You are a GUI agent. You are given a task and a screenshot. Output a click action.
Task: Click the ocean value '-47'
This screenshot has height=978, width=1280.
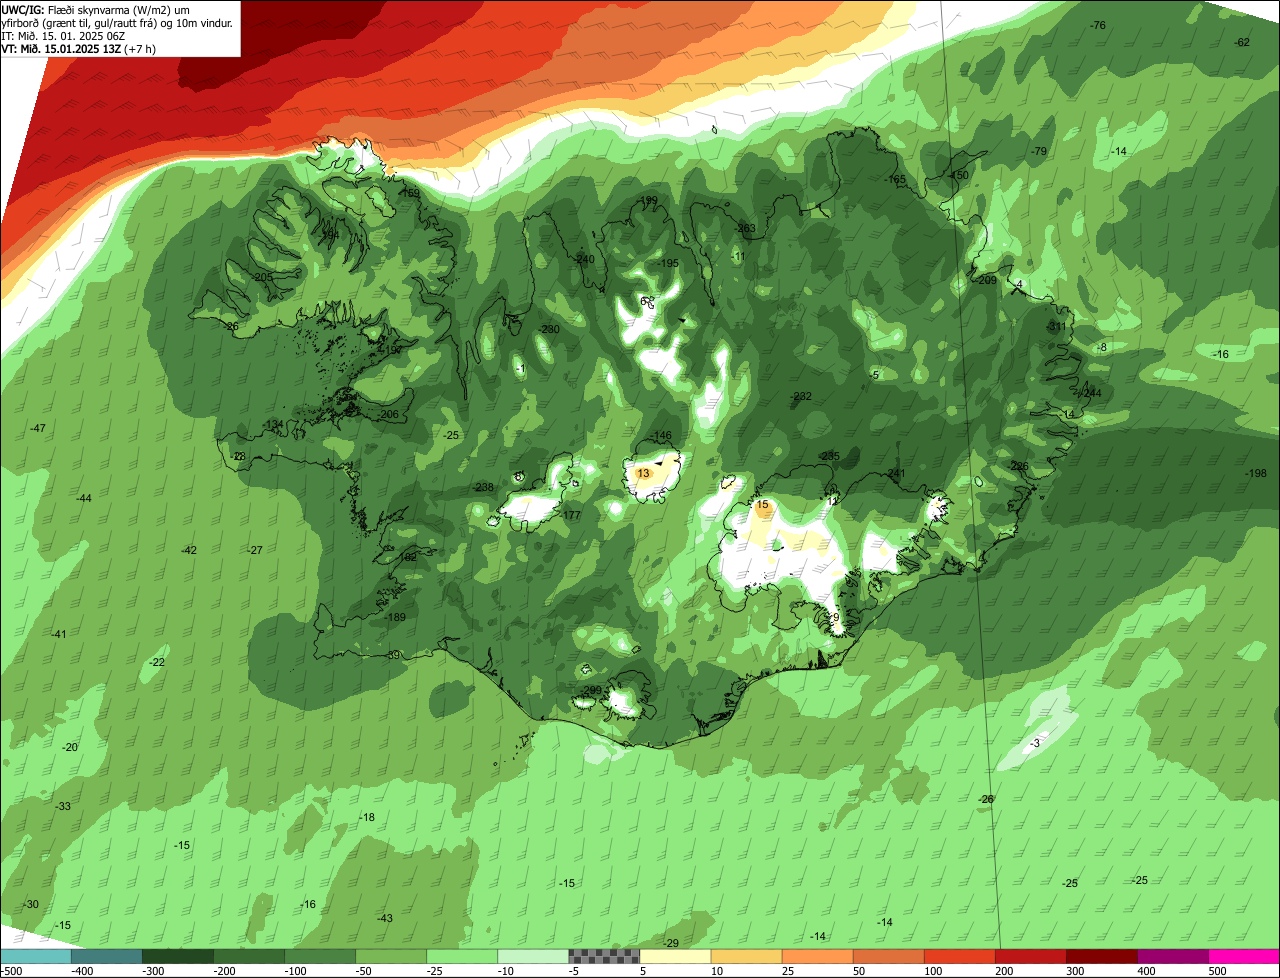38,428
